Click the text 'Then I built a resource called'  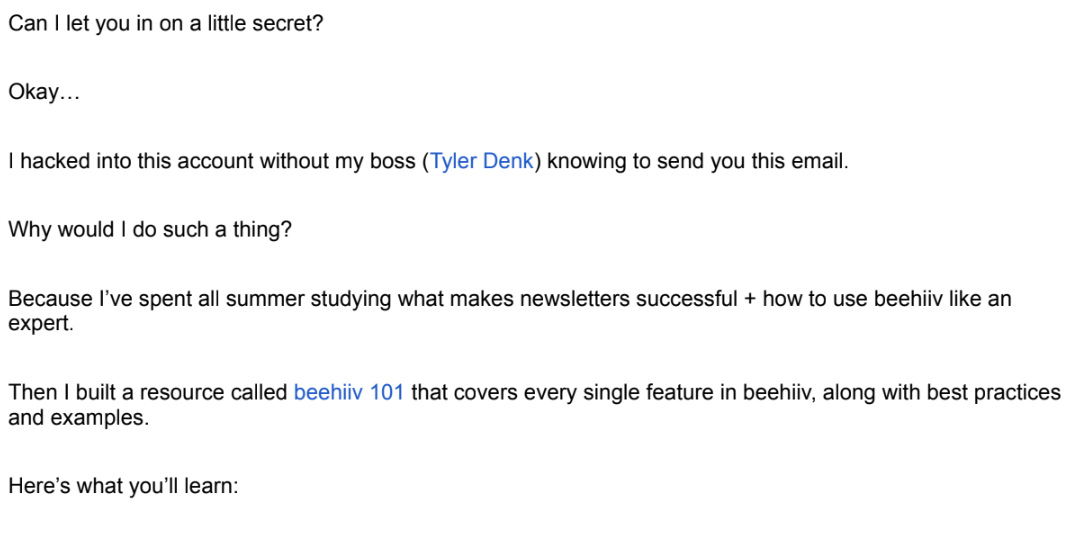[x=148, y=392]
